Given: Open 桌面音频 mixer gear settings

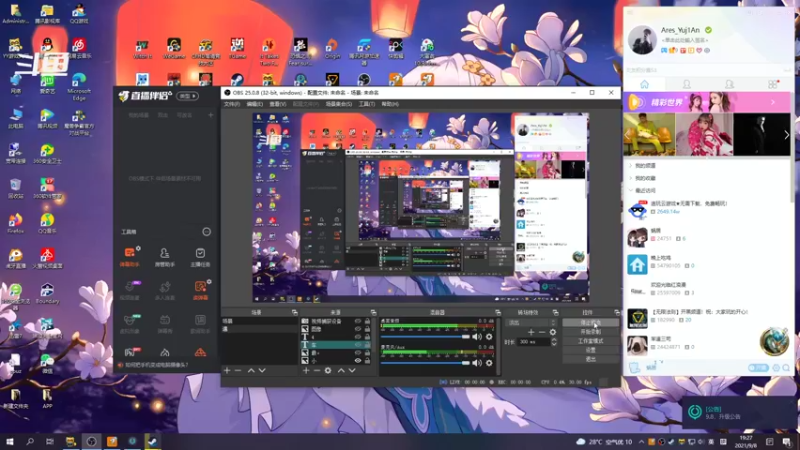Looking at the screenshot, I should coord(489,337).
